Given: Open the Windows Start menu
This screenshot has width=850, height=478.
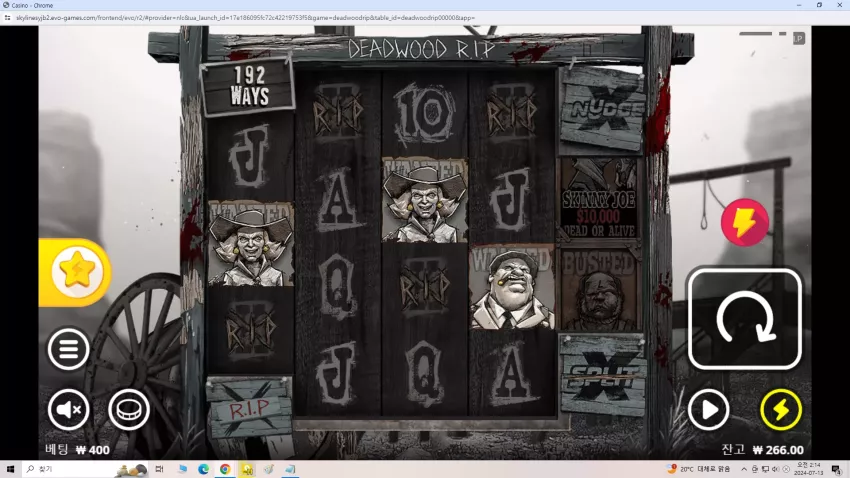Looking at the screenshot, I should (x=10, y=469).
